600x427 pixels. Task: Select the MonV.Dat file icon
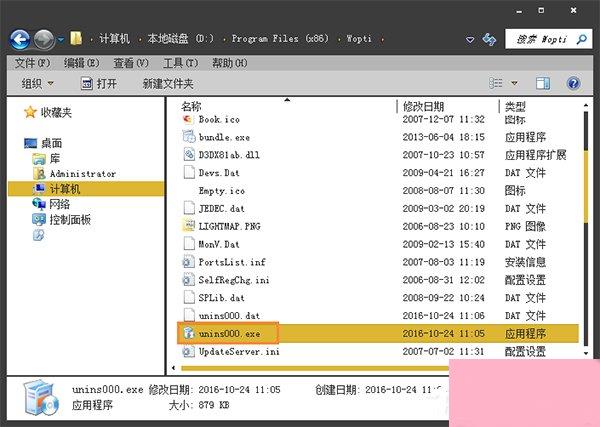pos(189,244)
